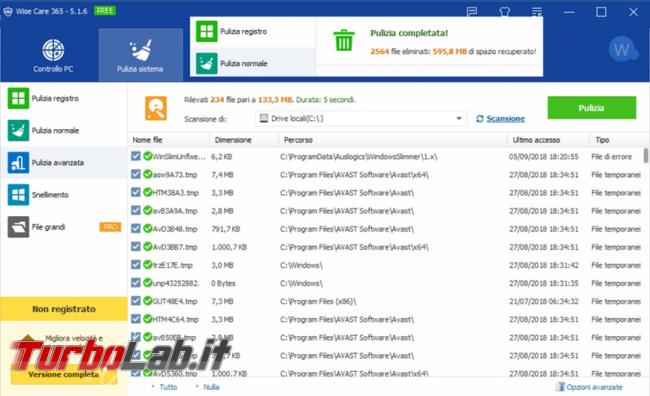The width and height of the screenshot is (650, 396).
Task: Select the 791,7 KB size cell
Action: click(x=226, y=229)
